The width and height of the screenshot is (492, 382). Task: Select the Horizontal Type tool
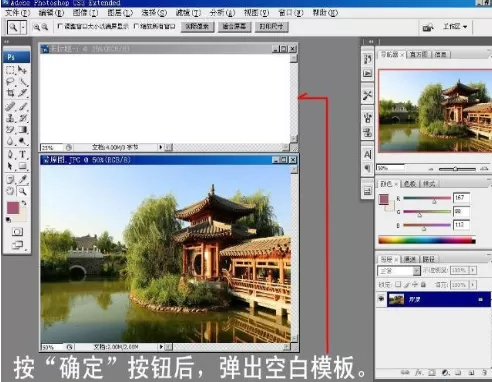pyautogui.click(x=23, y=154)
